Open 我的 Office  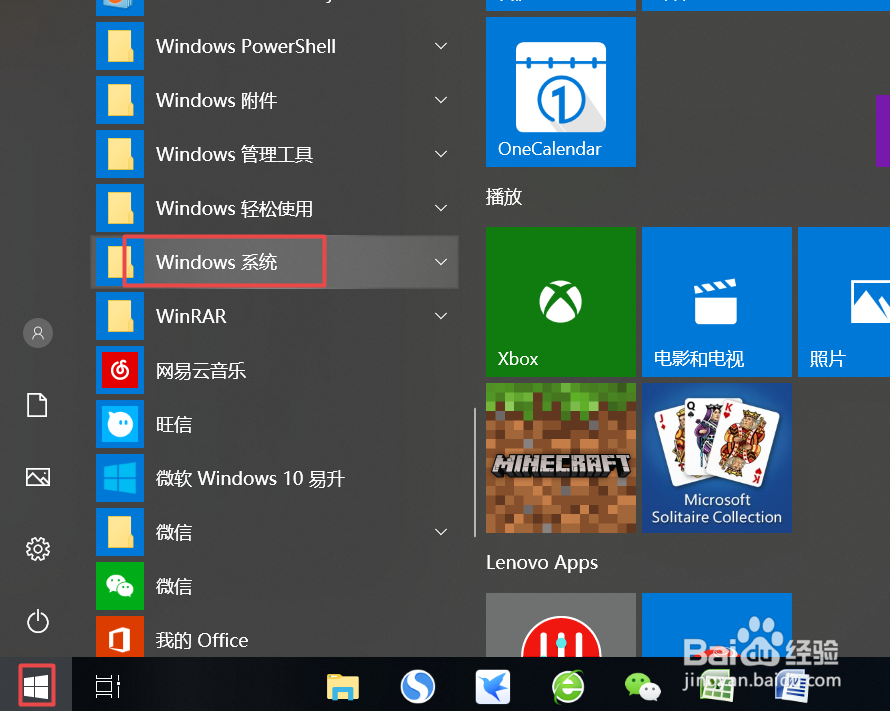pyautogui.click(x=202, y=640)
